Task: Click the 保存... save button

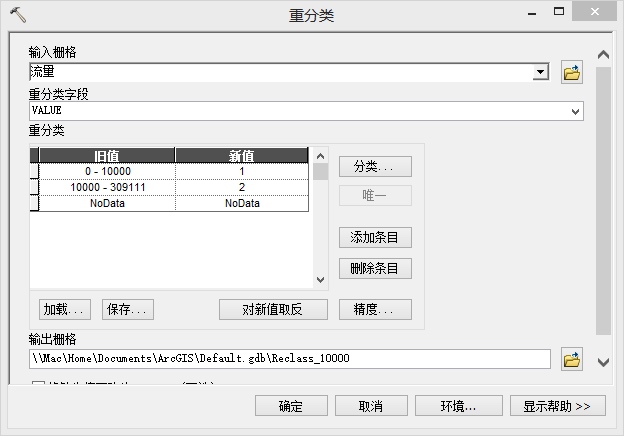Action: (128, 309)
